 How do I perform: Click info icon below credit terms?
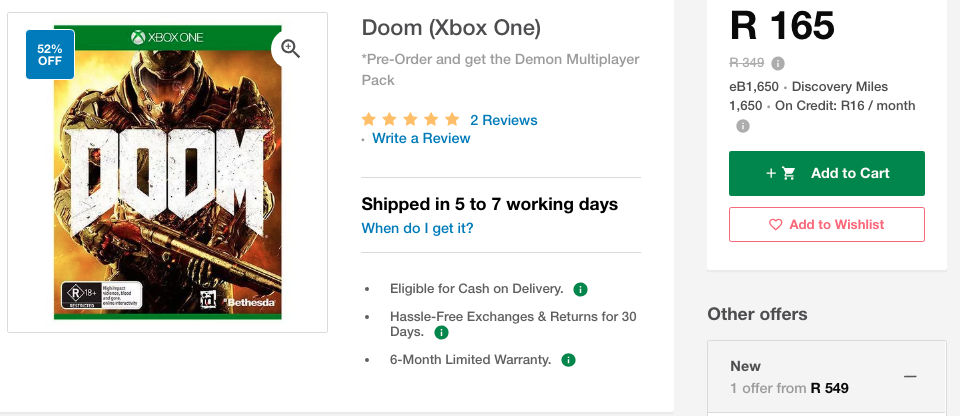[743, 126]
